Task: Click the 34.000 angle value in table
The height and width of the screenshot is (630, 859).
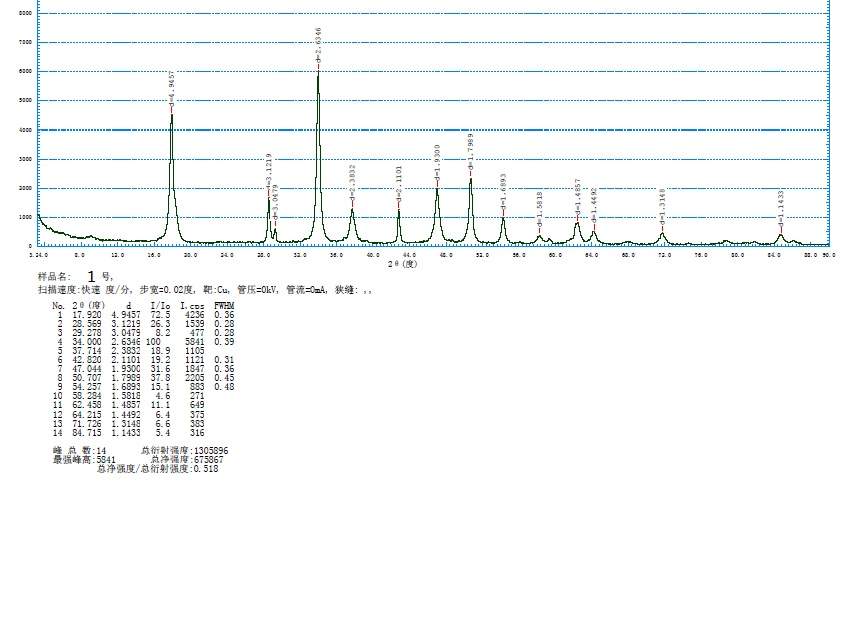Action: 87,342
